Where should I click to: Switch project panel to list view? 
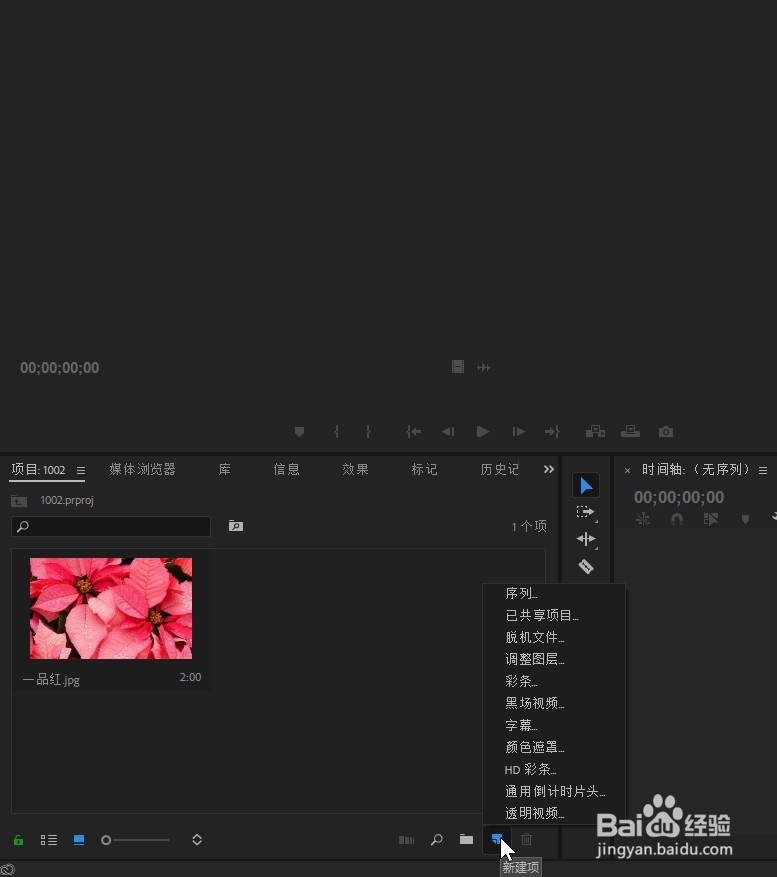49,840
